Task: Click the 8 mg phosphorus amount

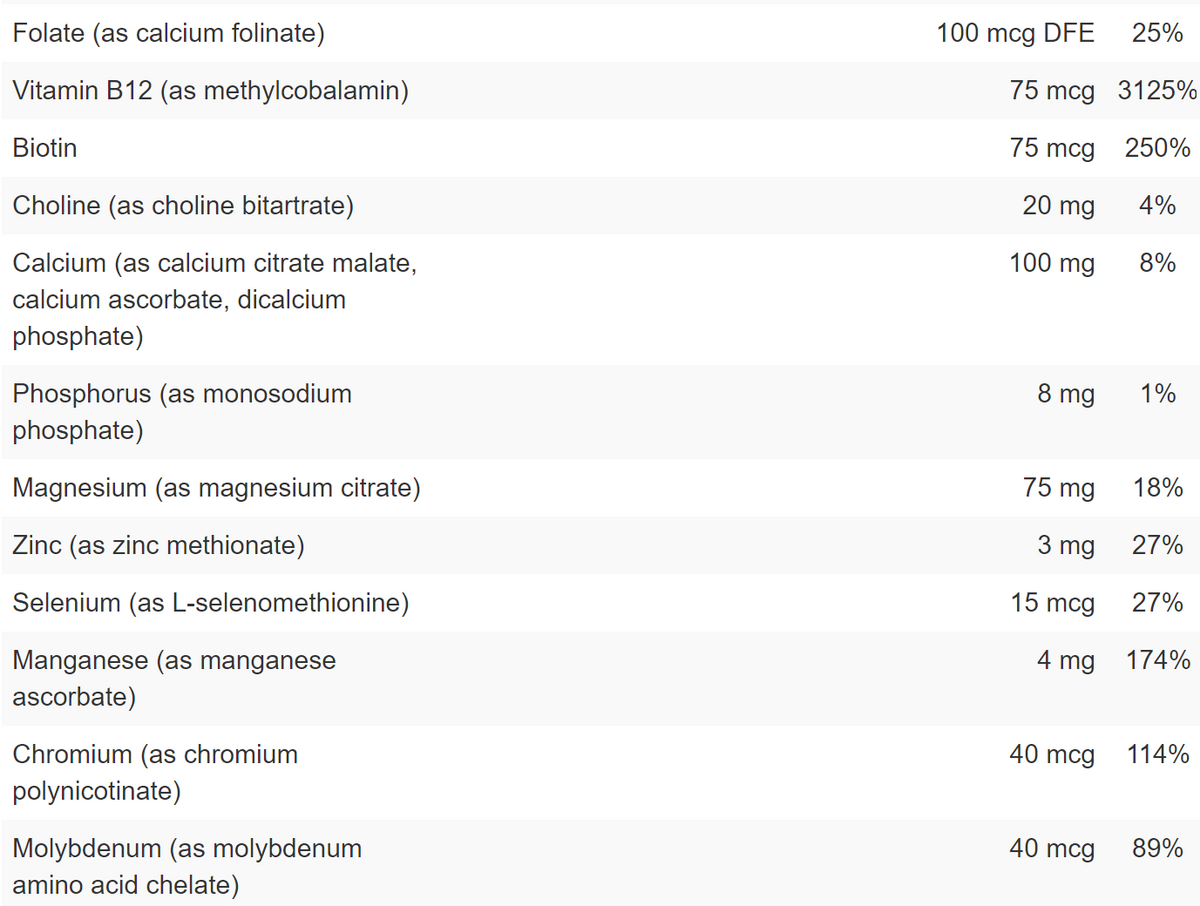Action: point(1066,394)
